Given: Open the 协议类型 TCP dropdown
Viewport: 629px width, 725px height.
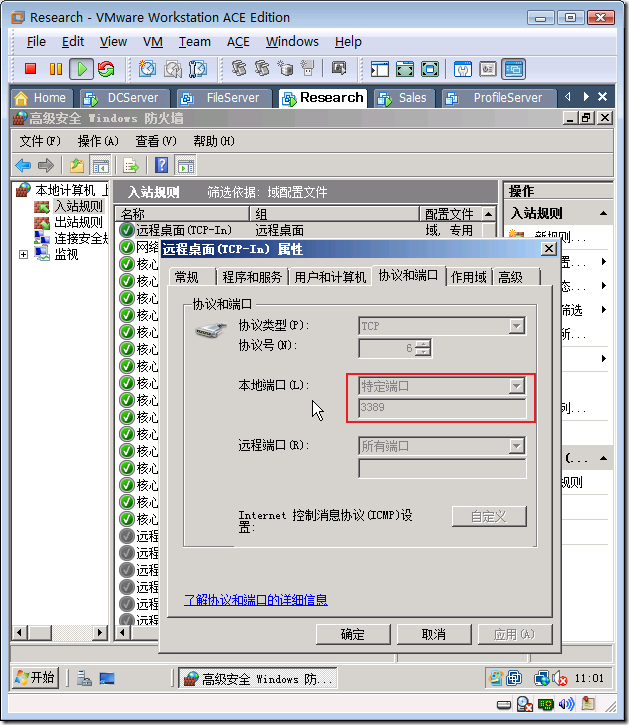Looking at the screenshot, I should (516, 326).
